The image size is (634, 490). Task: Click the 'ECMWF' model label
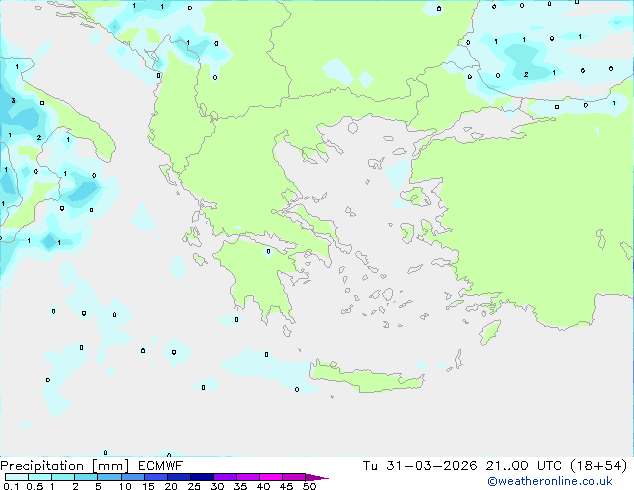click(x=161, y=466)
